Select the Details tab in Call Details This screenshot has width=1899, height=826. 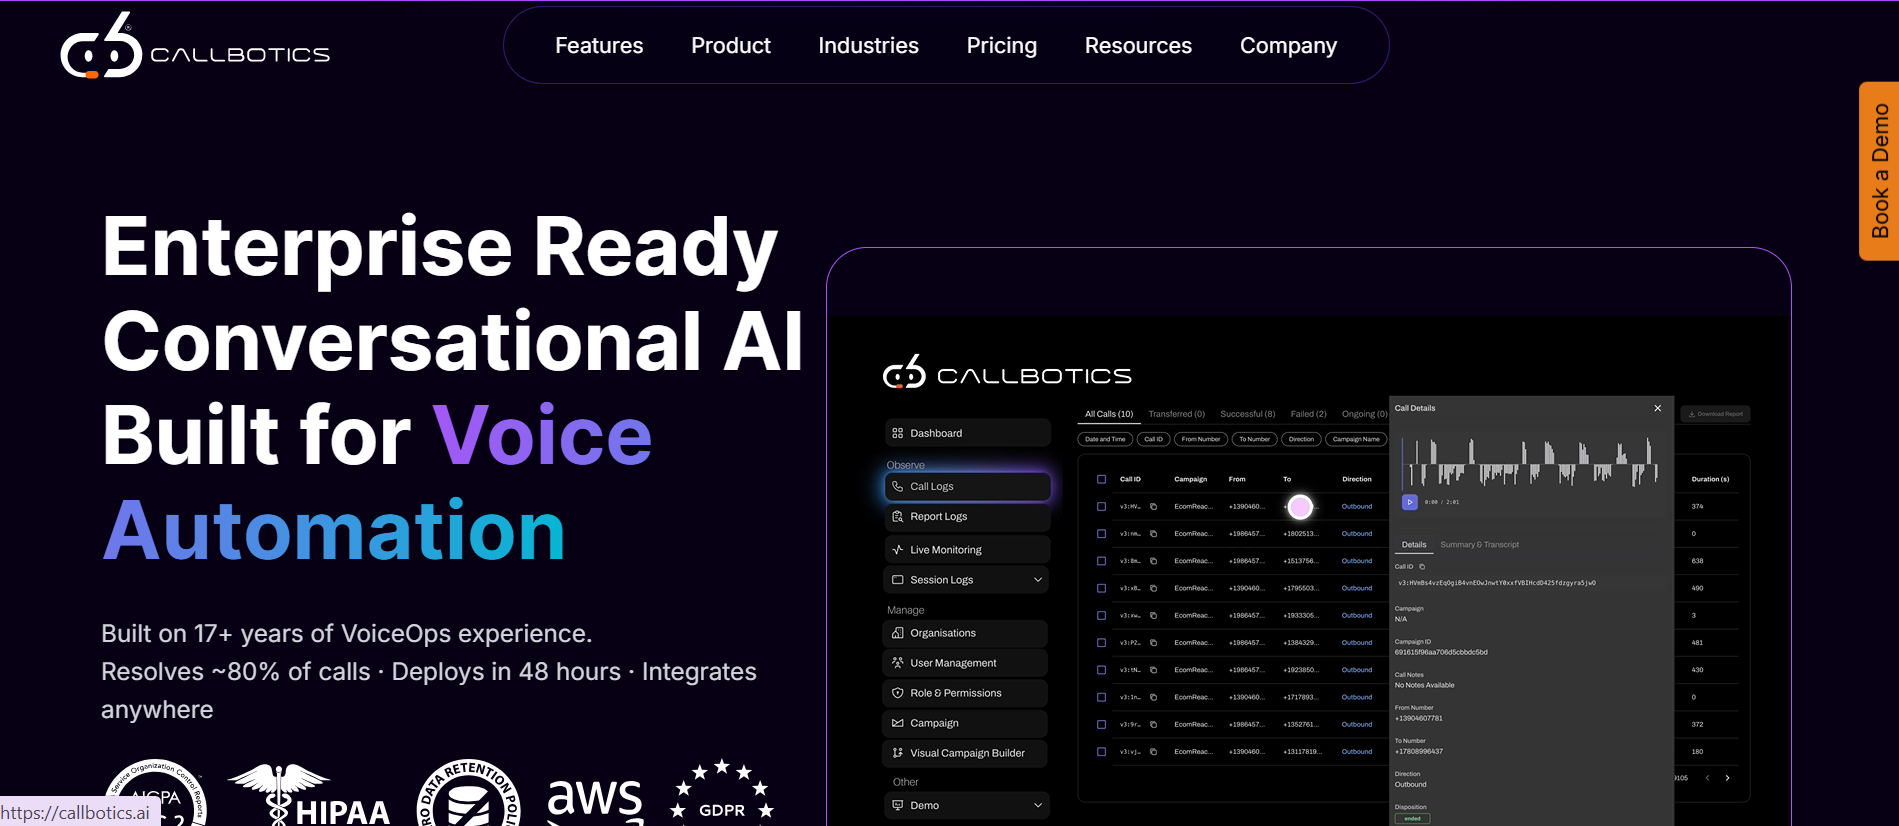pos(1414,545)
